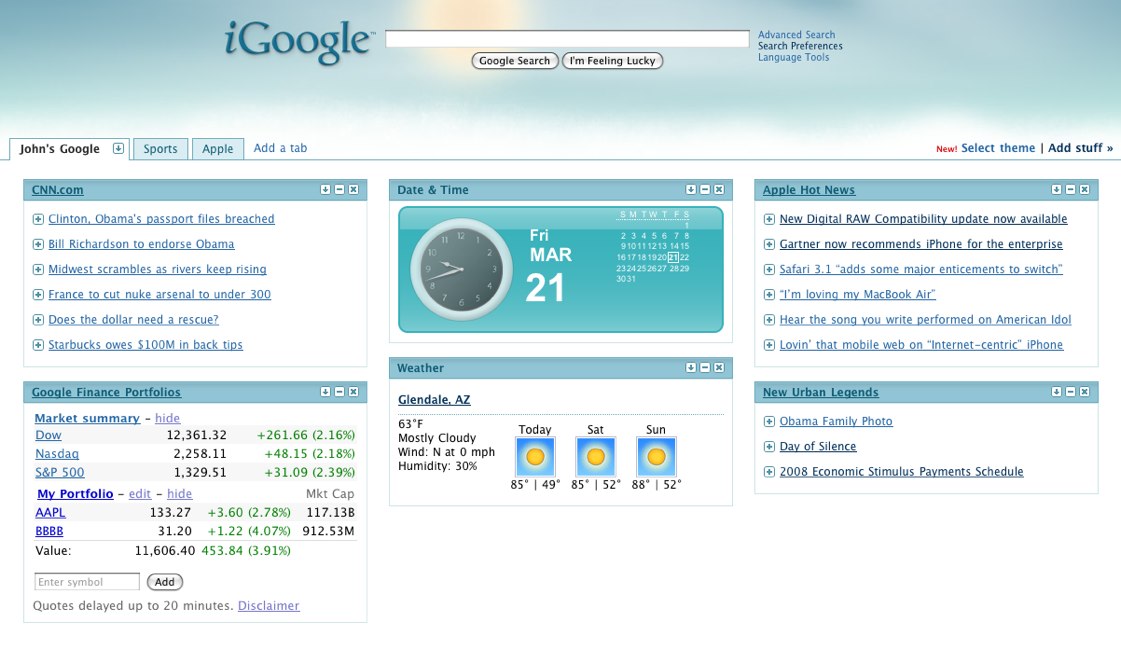Click Select theme link
This screenshot has width=1121, height=650.
pyautogui.click(x=998, y=148)
